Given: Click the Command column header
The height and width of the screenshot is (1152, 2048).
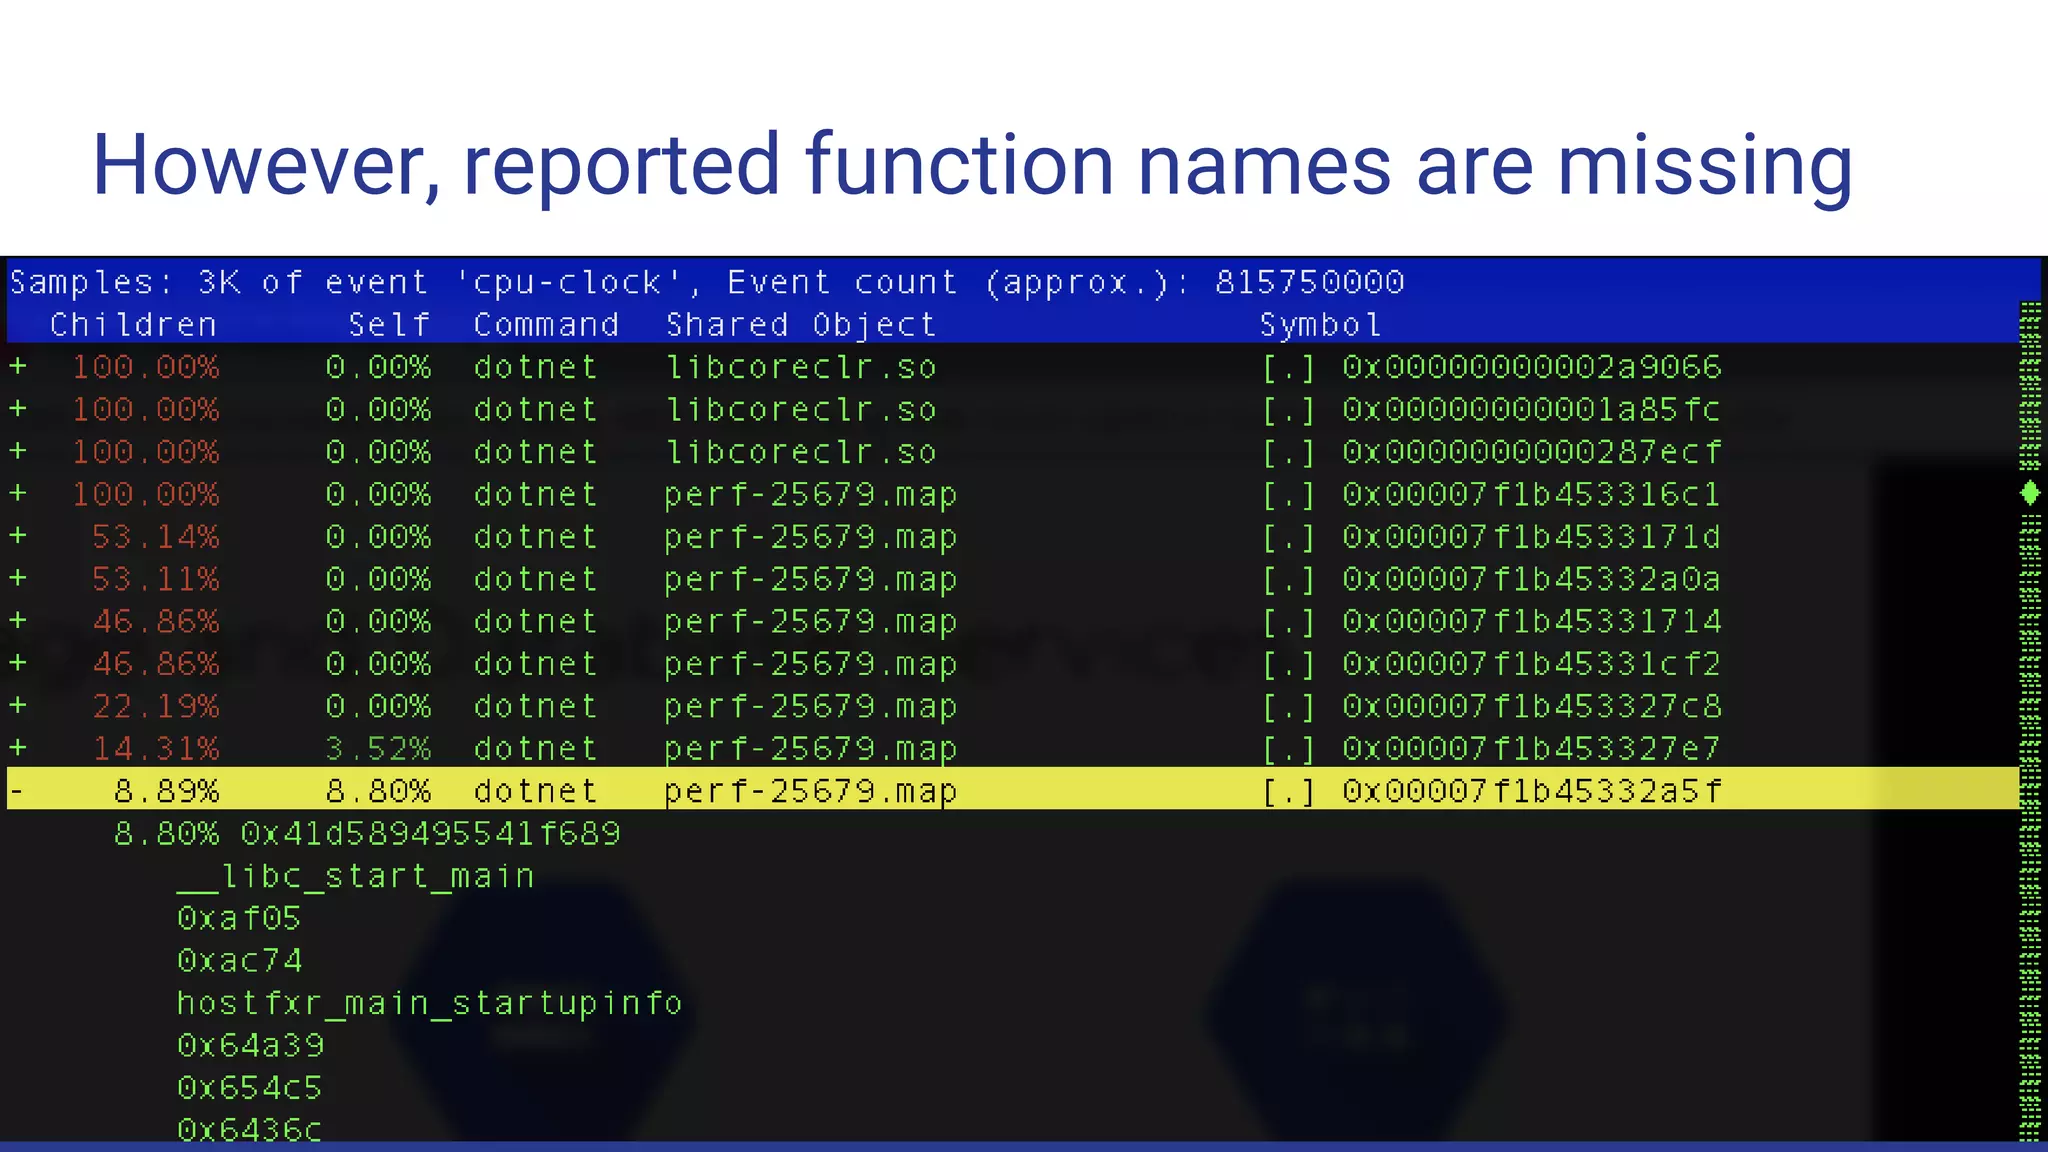Looking at the screenshot, I should [x=546, y=324].
